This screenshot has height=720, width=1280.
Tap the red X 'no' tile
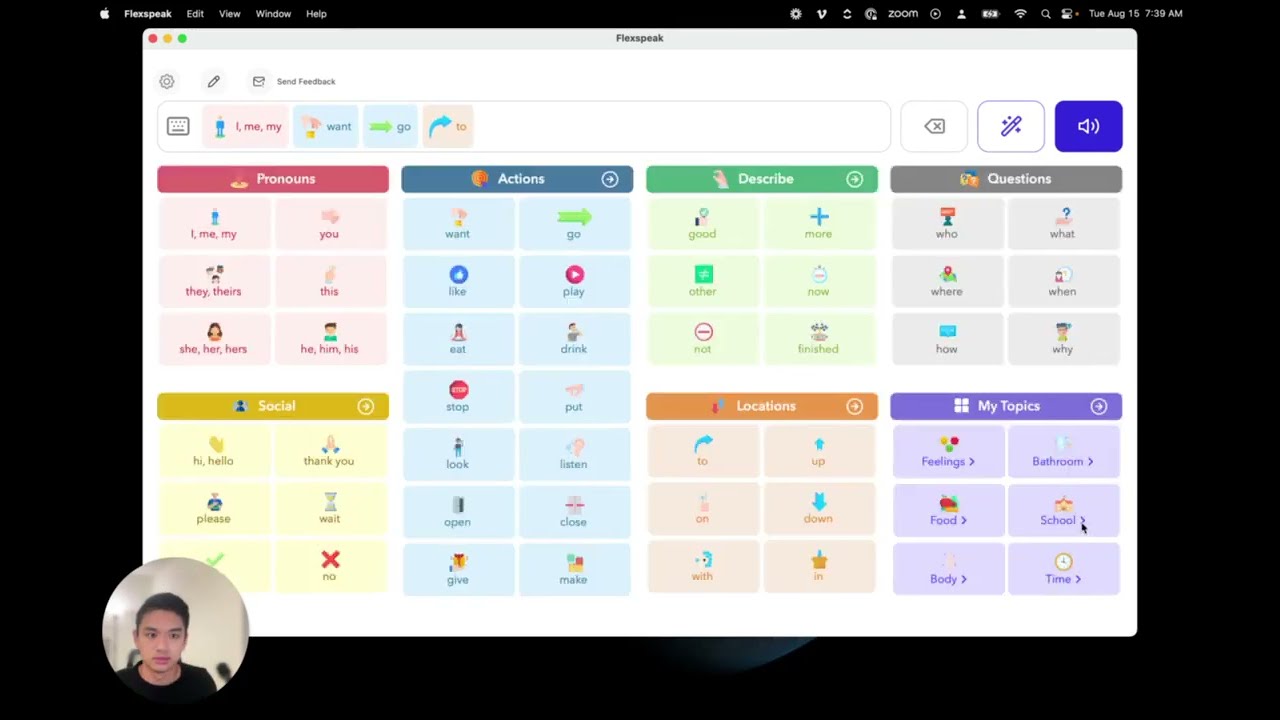tap(329, 566)
